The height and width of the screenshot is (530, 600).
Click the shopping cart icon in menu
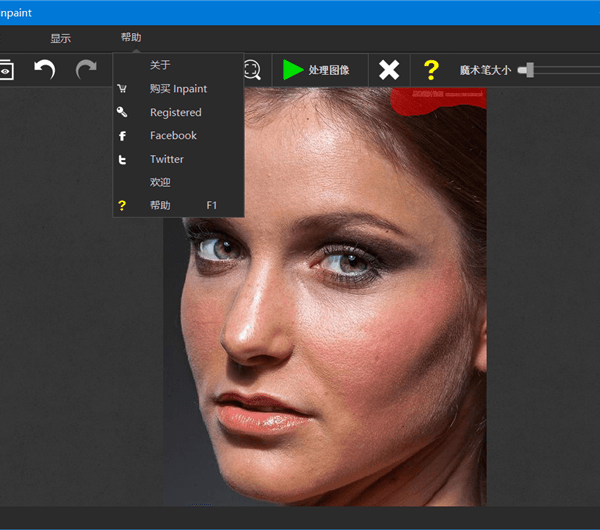tap(123, 89)
